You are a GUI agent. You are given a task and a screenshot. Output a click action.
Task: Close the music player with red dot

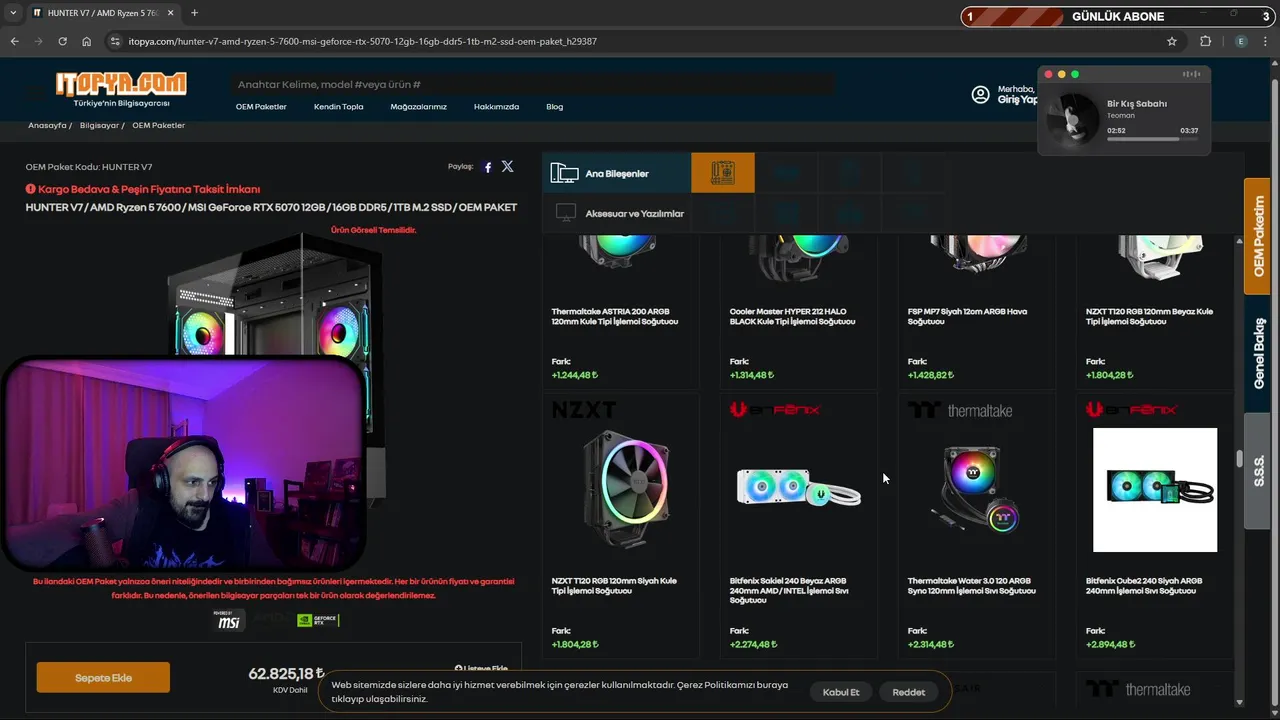[x=1048, y=74]
